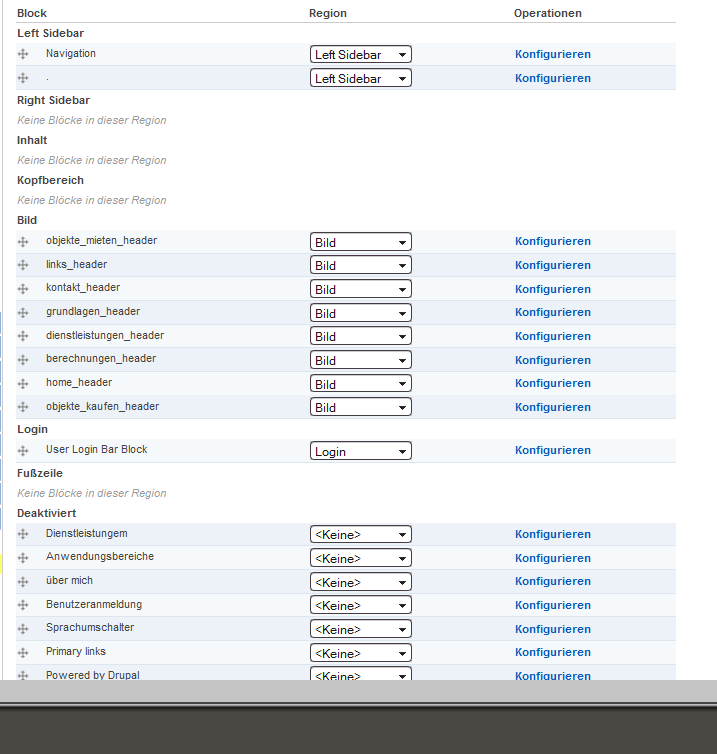Open region dropdown for Dienstleistungem block
717x754 pixels.
[360, 535]
